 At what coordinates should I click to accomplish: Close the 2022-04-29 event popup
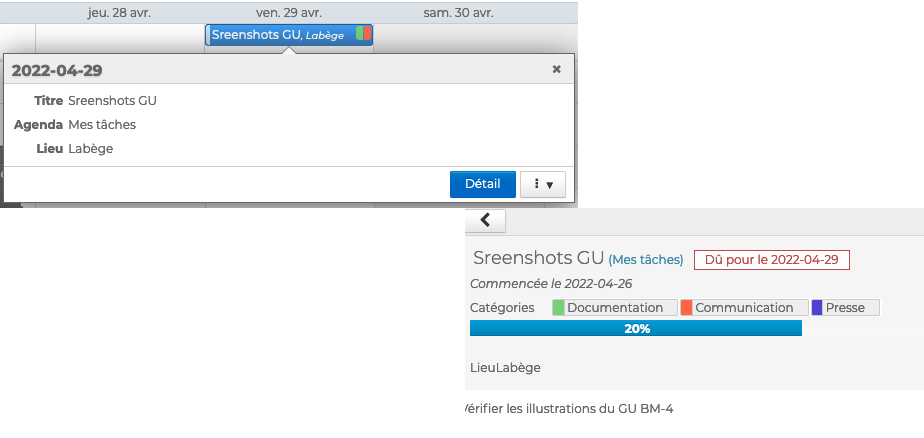pyautogui.click(x=556, y=70)
